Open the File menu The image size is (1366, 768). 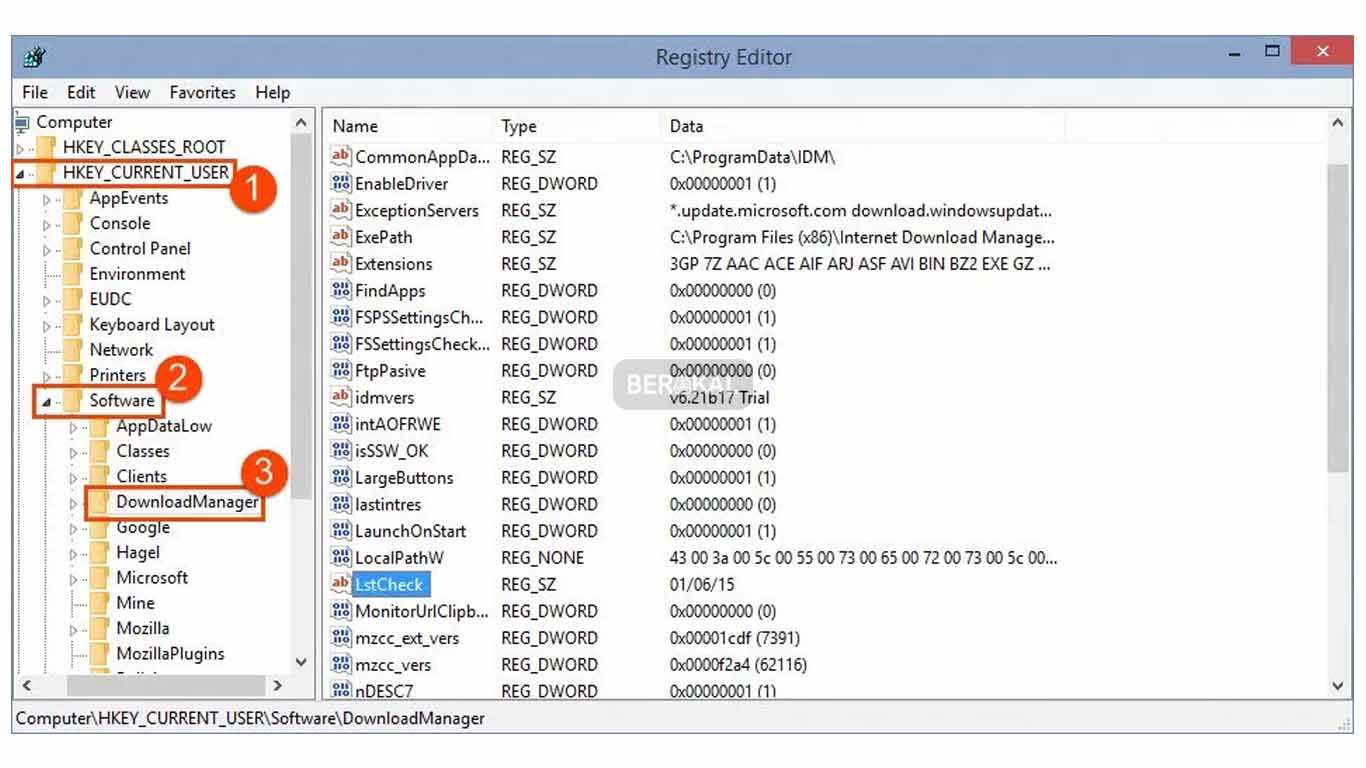click(x=35, y=92)
